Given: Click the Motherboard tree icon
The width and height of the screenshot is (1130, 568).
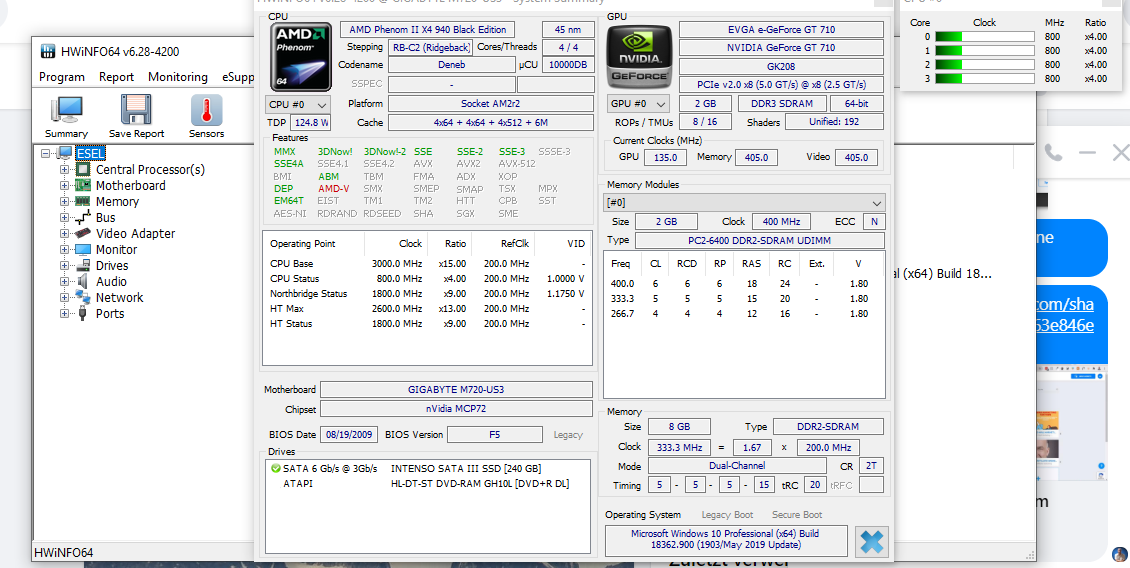Looking at the screenshot, I should pos(84,185).
